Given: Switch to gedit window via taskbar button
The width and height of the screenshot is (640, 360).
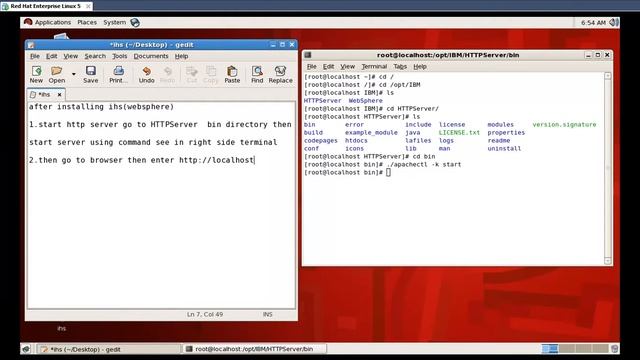Looking at the screenshot, I should 108,349.
